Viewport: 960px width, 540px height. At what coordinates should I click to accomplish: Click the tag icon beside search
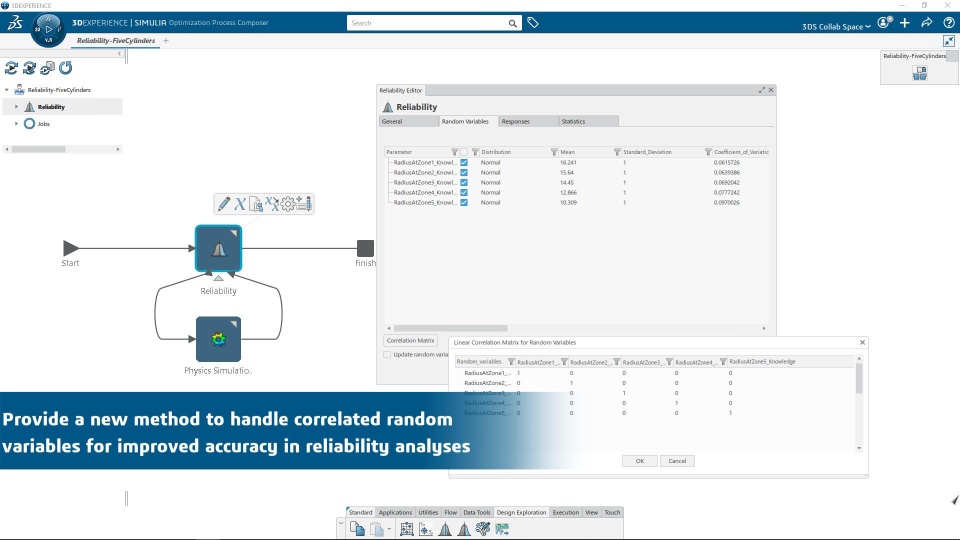pos(533,23)
